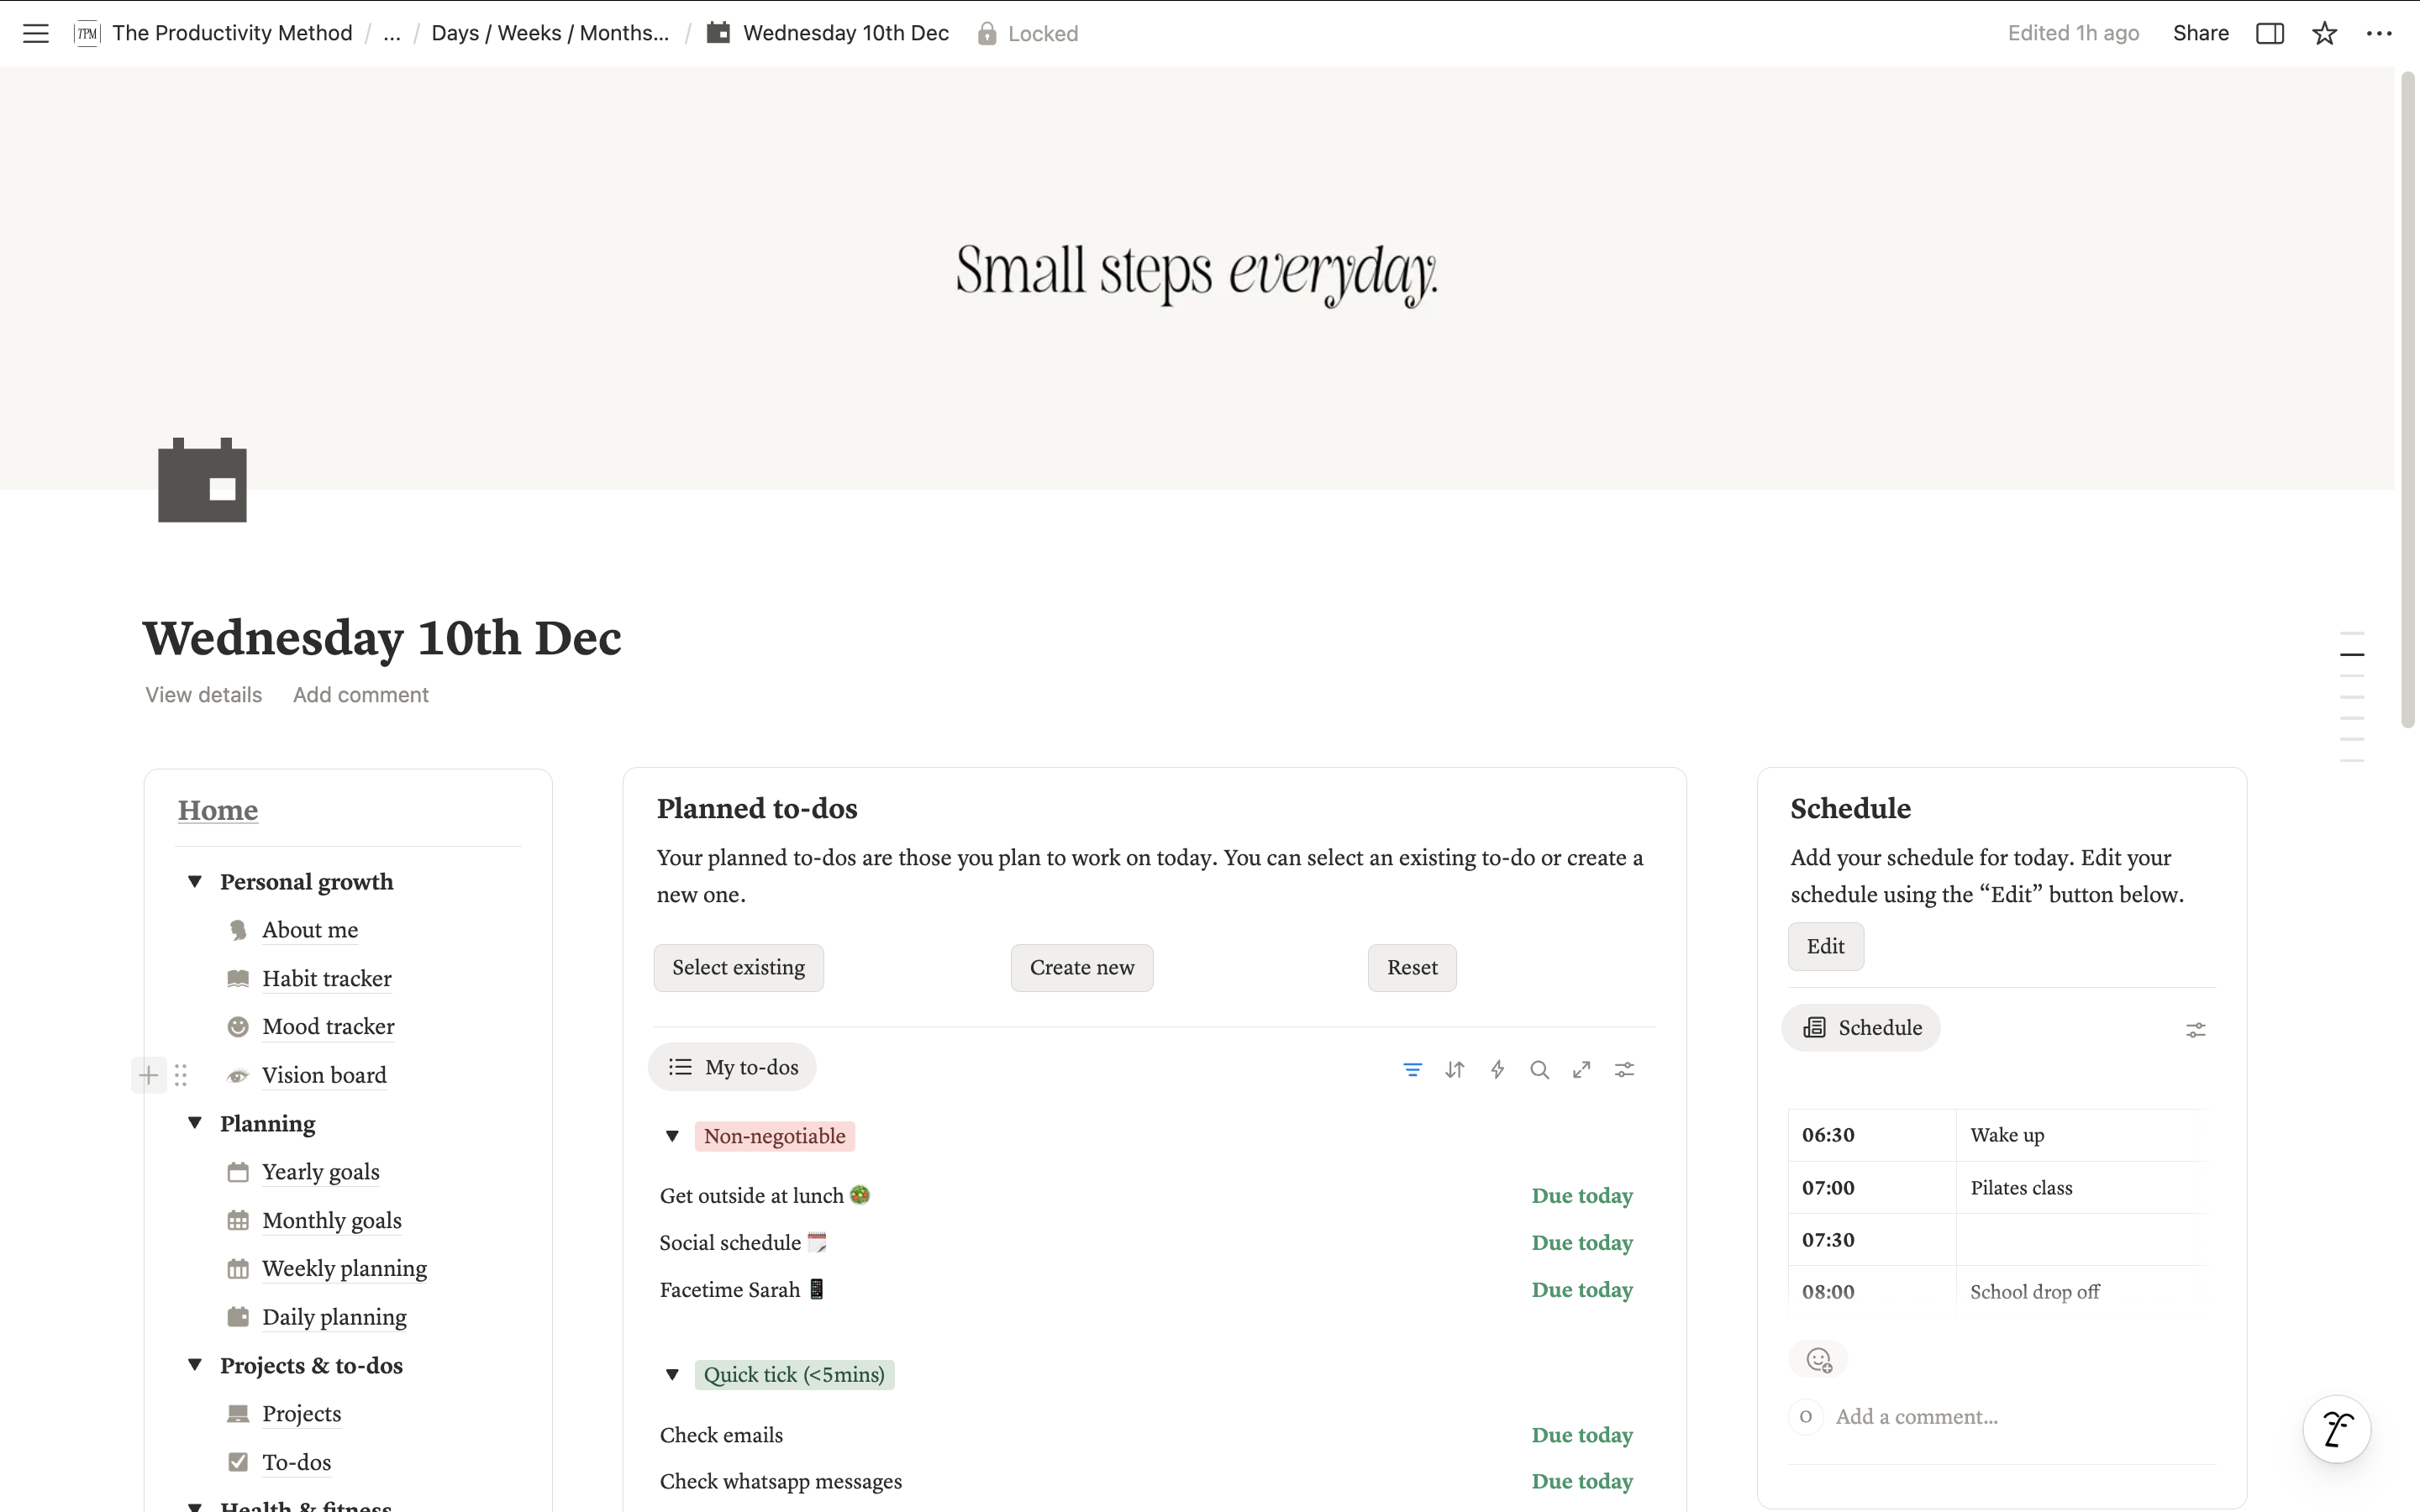Viewport: 2420px width, 1512px height.
Task: Click the Select existing button
Action: tap(738, 967)
